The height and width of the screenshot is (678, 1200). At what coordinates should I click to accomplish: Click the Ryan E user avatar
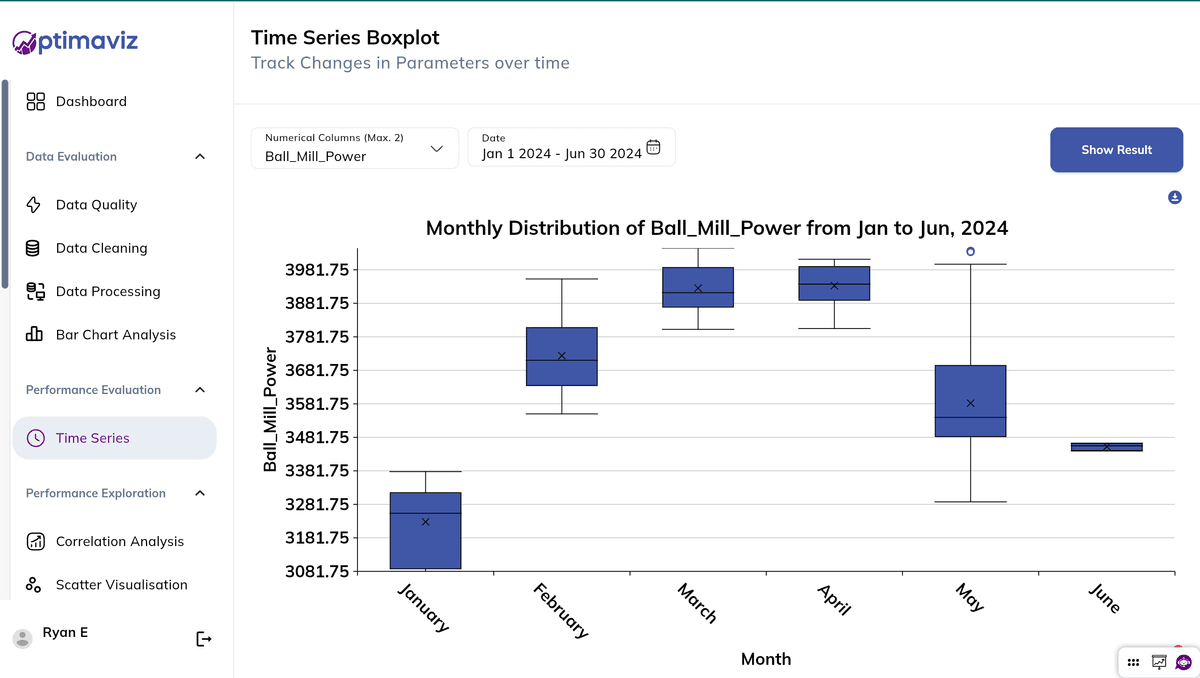tap(22, 638)
